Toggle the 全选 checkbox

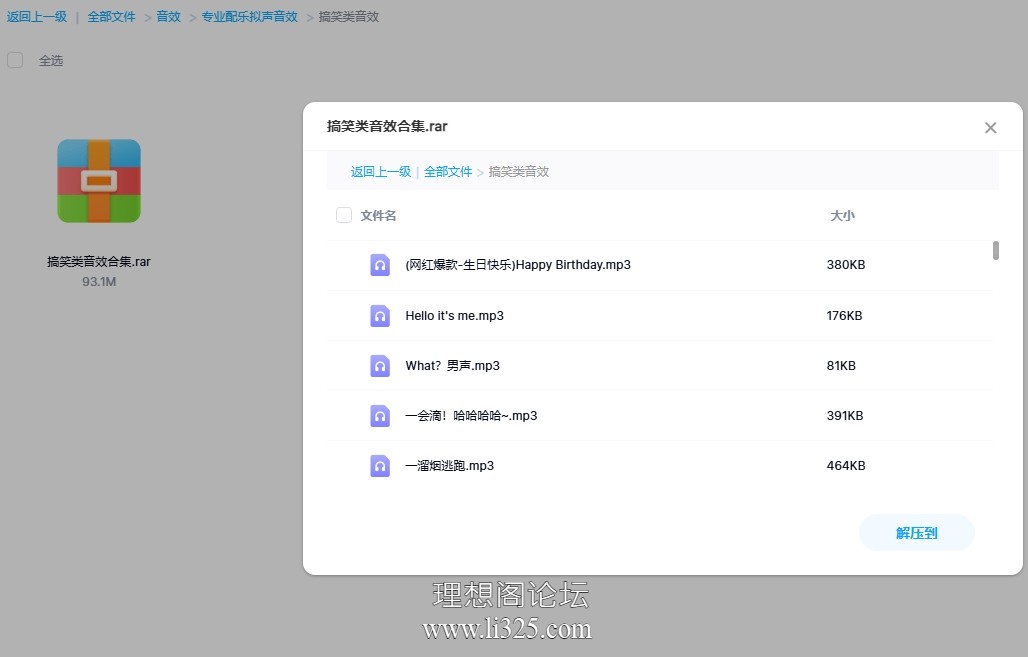click(x=15, y=60)
